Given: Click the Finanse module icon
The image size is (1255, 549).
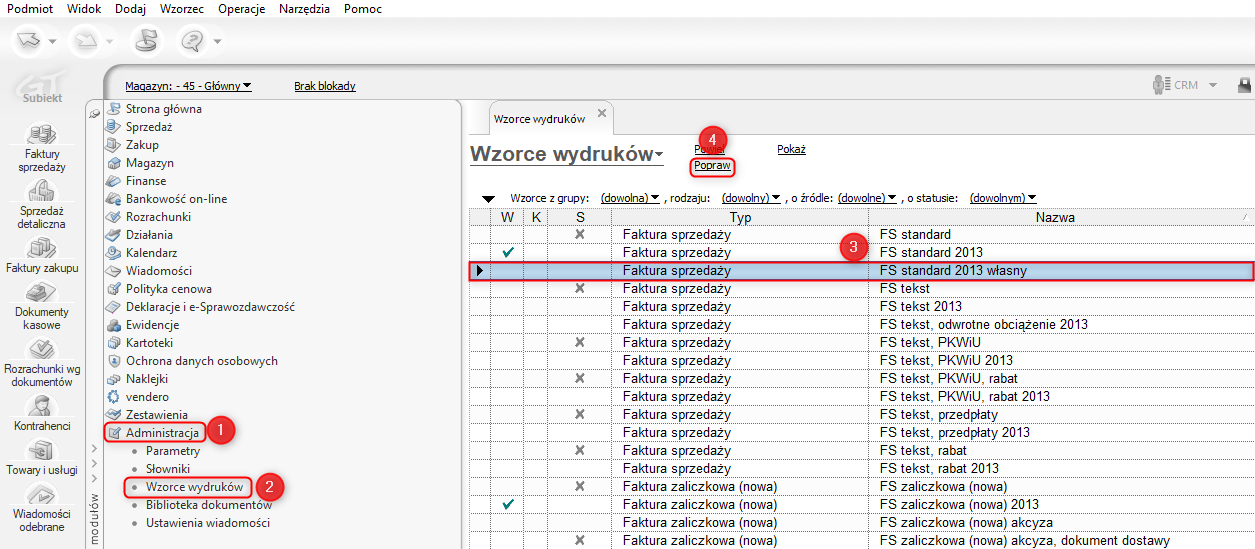Looking at the screenshot, I should click(x=114, y=181).
